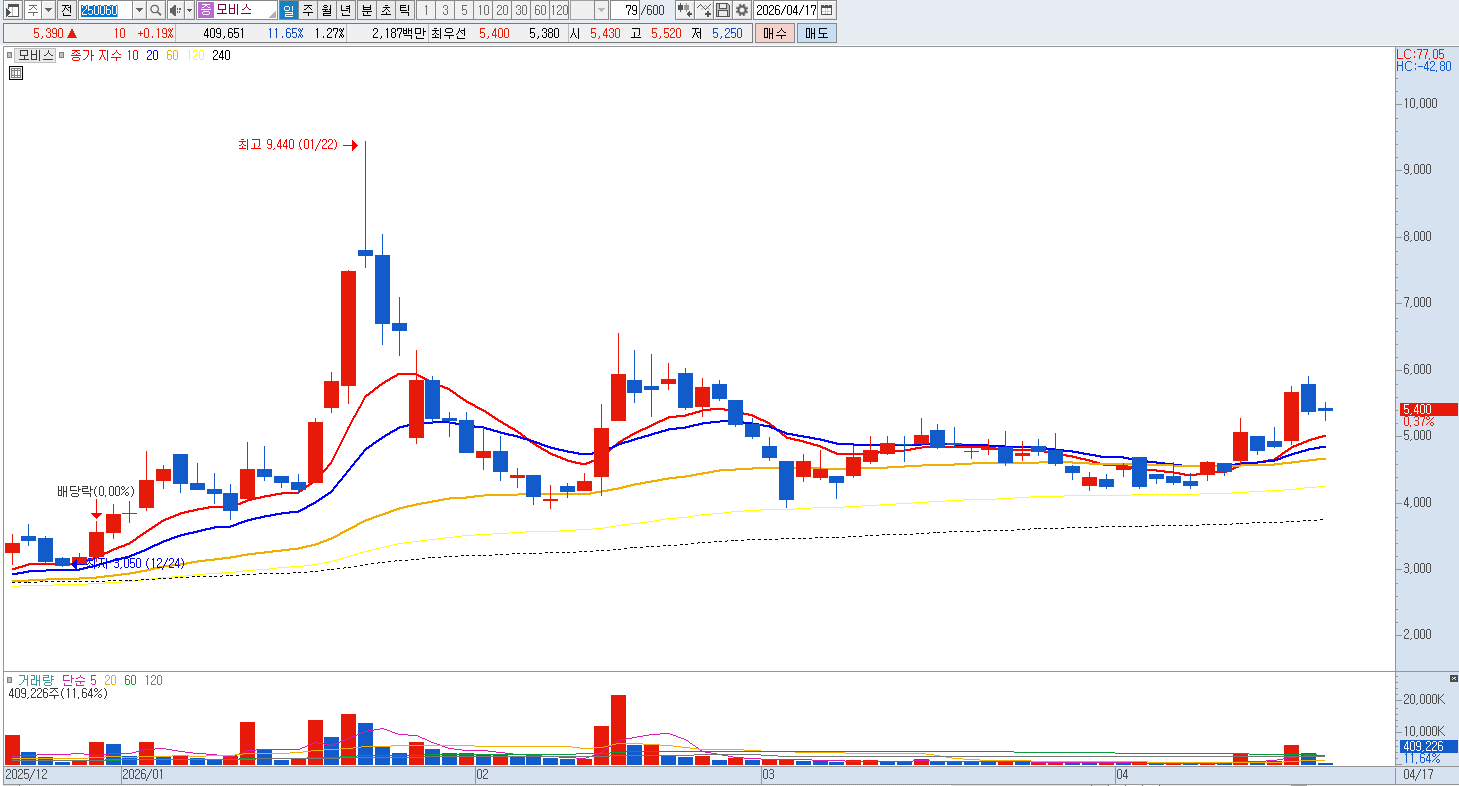This screenshot has width=1459, height=786.
Task: Expand the speaker icon dropdown arrow
Action: click(189, 10)
